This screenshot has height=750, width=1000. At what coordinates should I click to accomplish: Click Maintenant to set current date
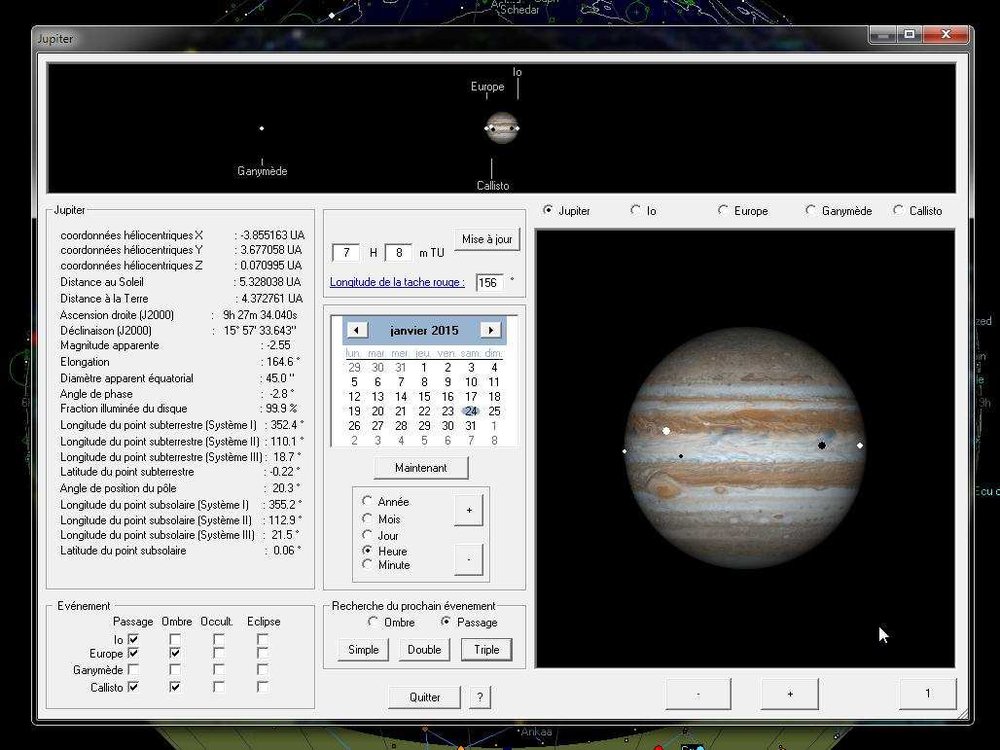421,468
